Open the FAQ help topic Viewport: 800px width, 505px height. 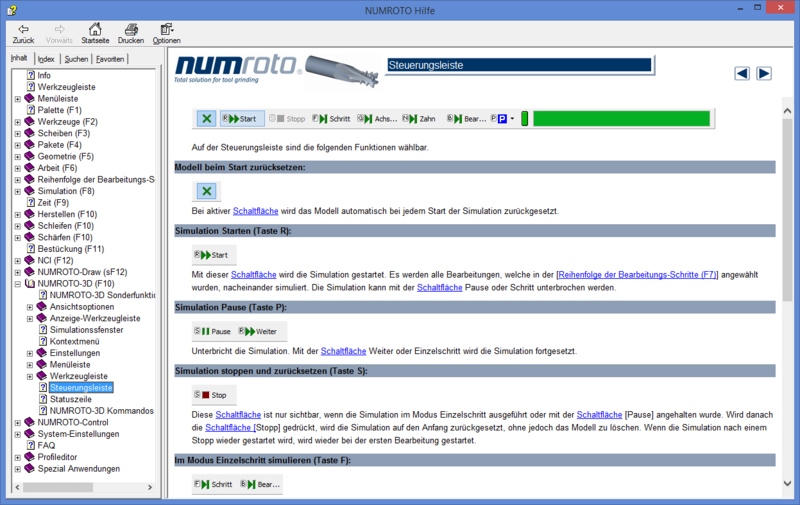[x=31, y=445]
